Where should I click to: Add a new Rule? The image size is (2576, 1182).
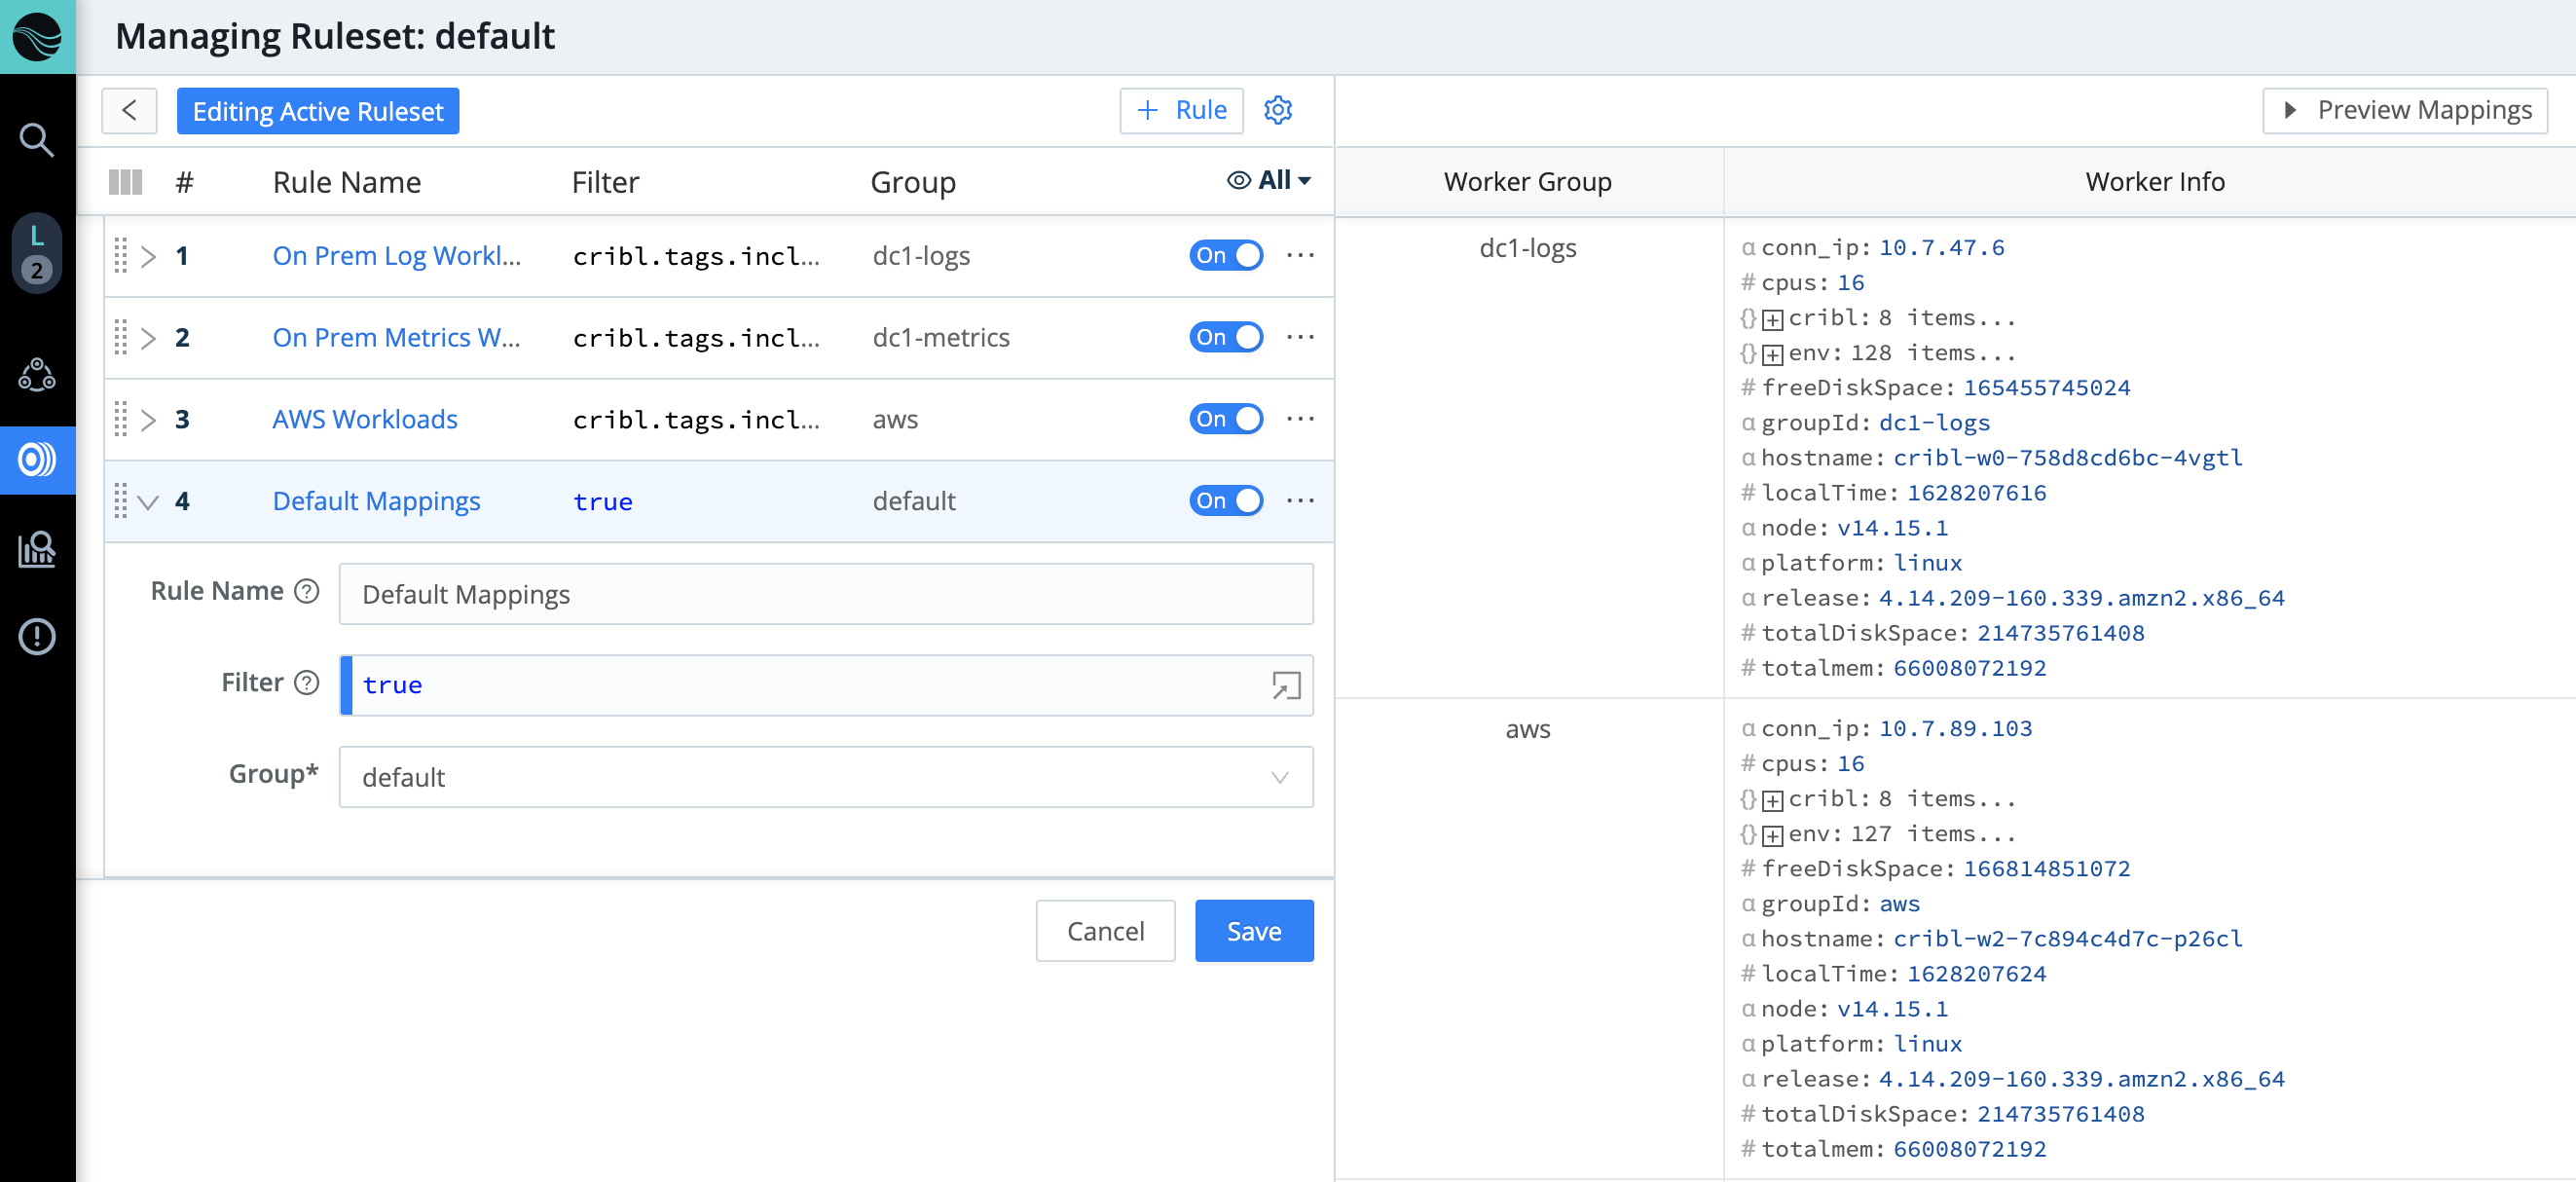click(1181, 110)
